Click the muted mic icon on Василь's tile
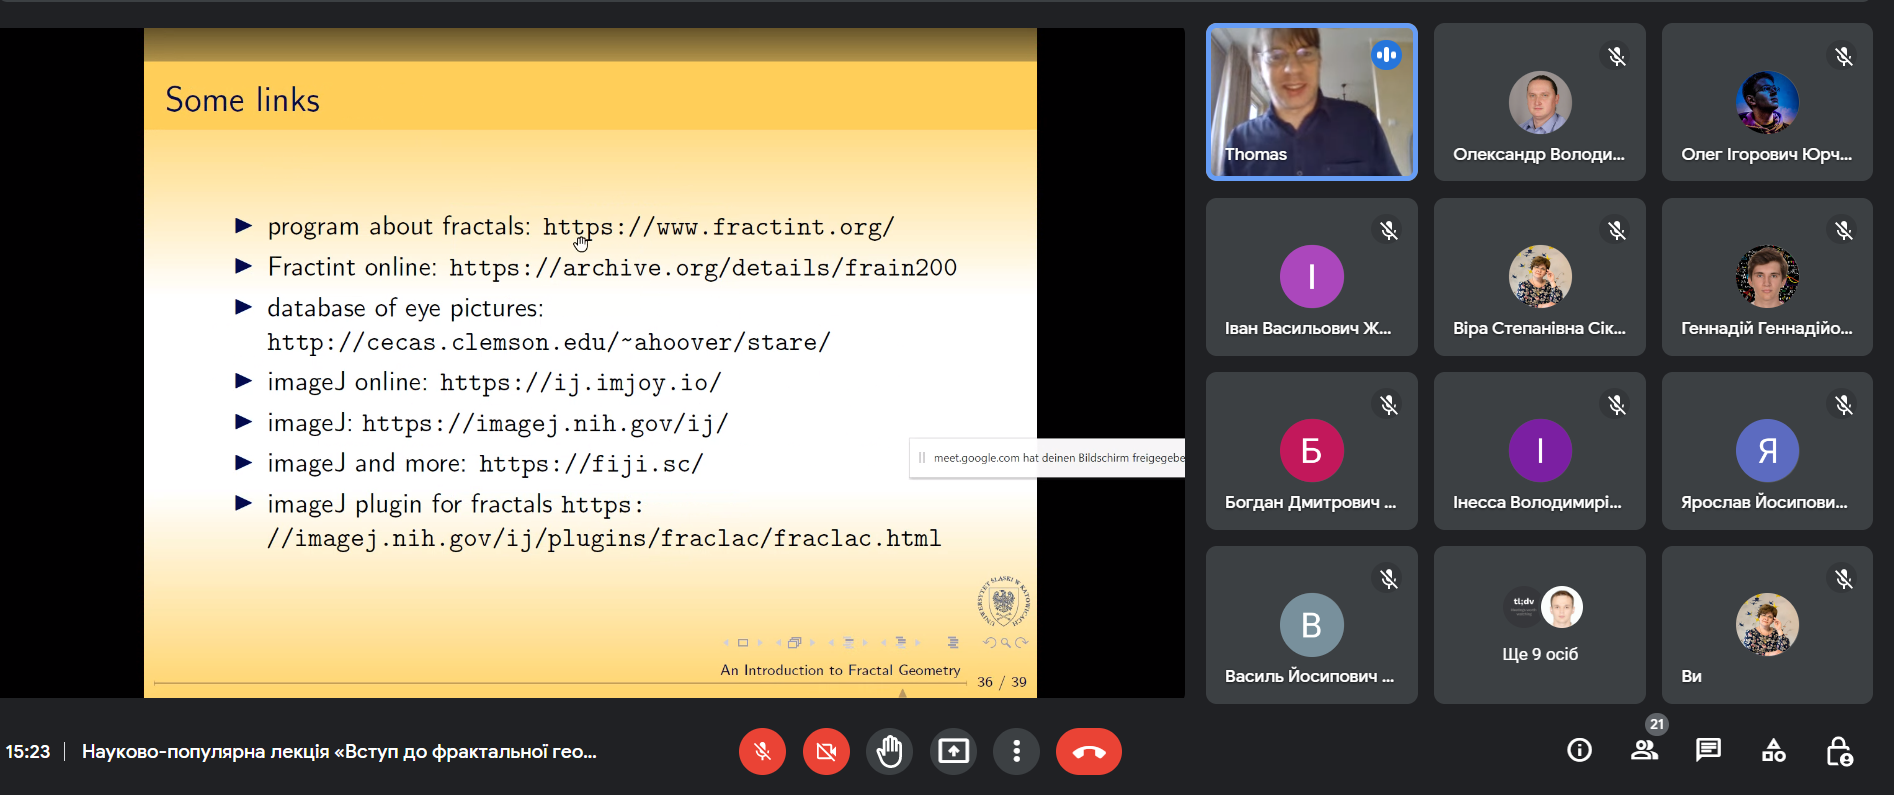The width and height of the screenshot is (1894, 795). click(x=1388, y=578)
